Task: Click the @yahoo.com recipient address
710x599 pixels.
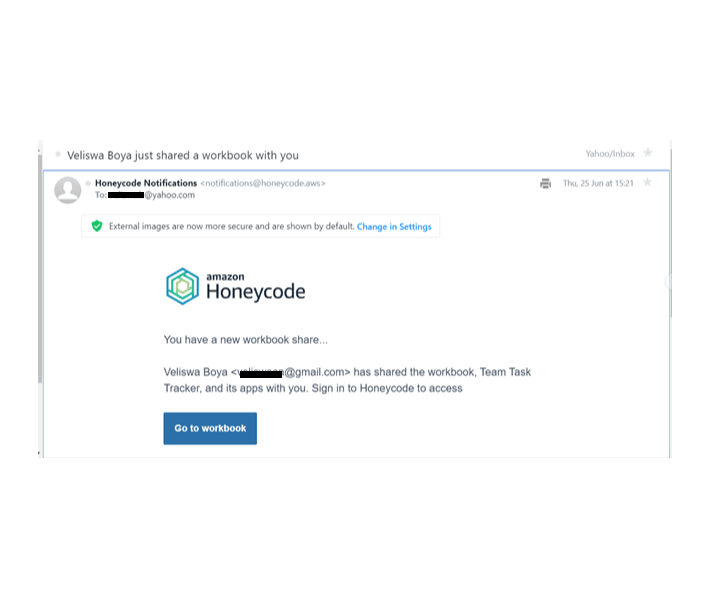Action: pyautogui.click(x=151, y=195)
